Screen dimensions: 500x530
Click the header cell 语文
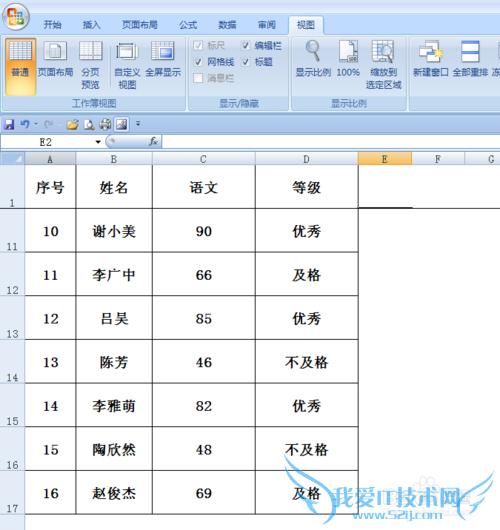click(x=204, y=187)
